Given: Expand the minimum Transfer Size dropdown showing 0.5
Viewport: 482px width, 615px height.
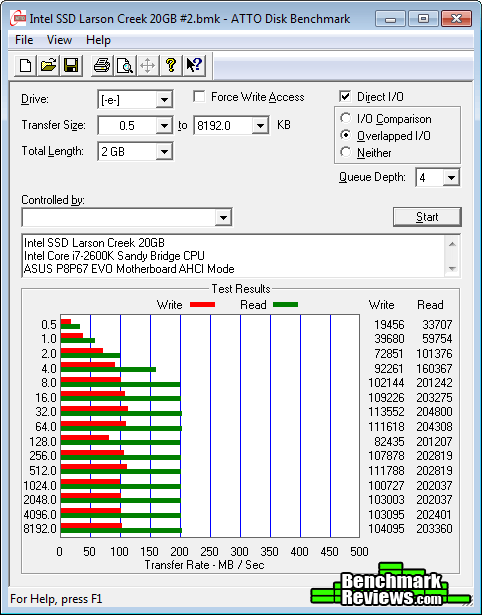Looking at the screenshot, I should pos(164,126).
